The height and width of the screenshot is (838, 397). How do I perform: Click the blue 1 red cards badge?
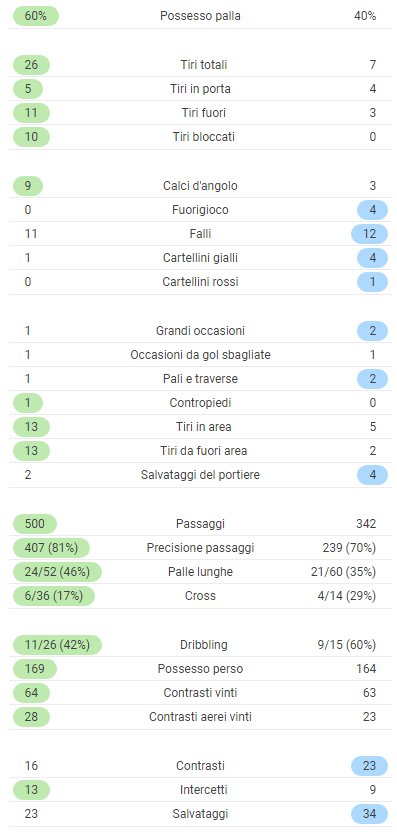372,282
